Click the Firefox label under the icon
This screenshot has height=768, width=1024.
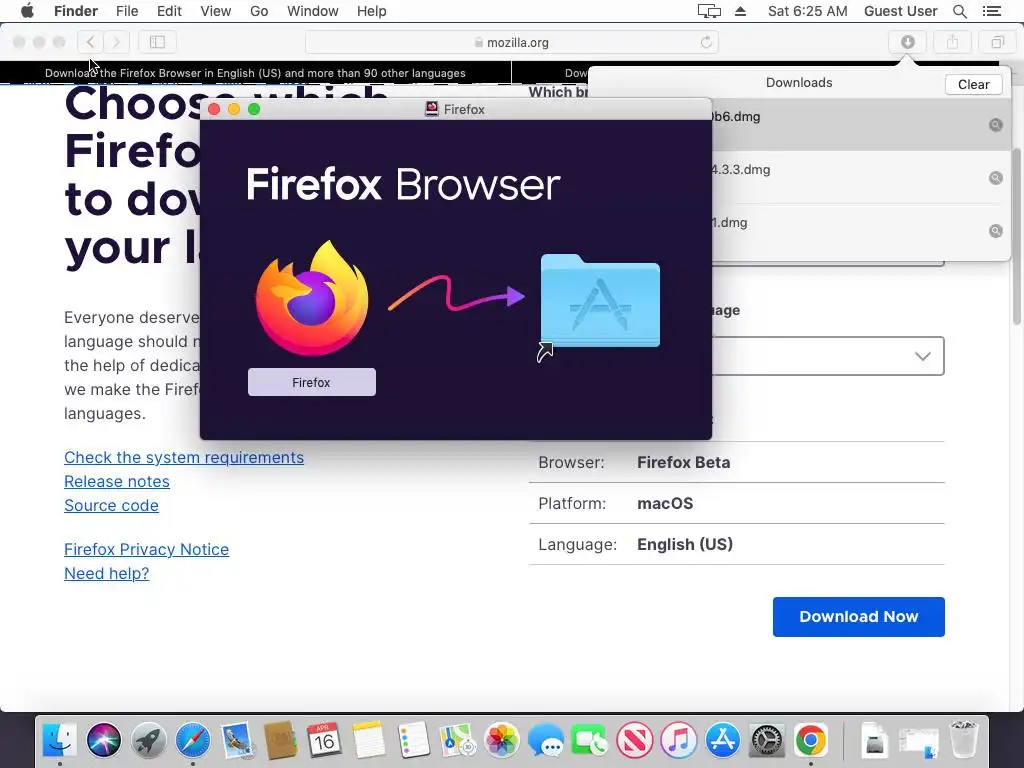(312, 382)
